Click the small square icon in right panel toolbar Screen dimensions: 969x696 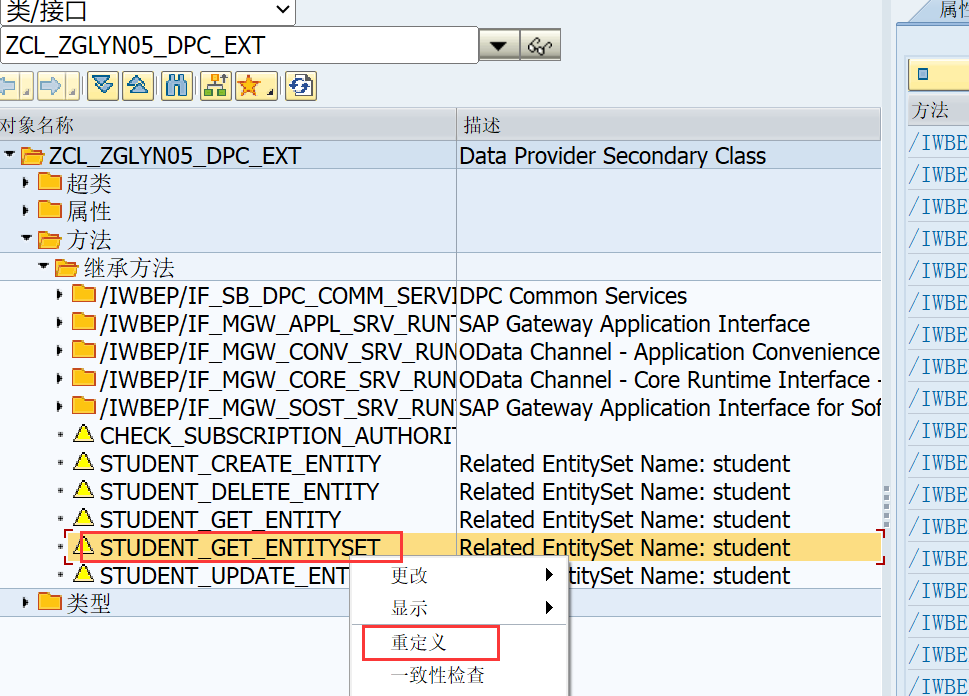pyautogui.click(x=923, y=74)
